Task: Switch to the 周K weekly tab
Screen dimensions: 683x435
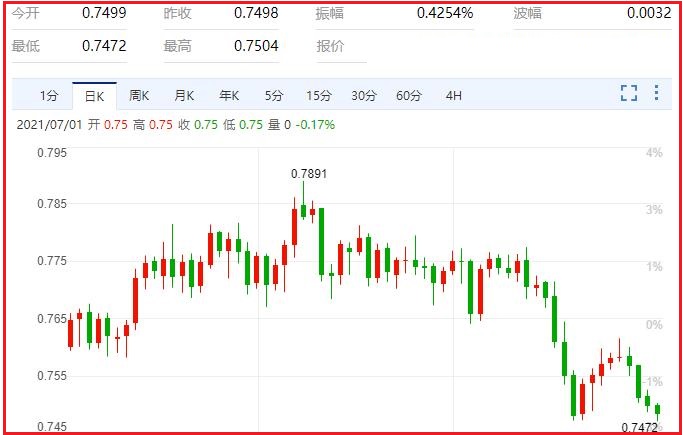Action: click(x=139, y=95)
